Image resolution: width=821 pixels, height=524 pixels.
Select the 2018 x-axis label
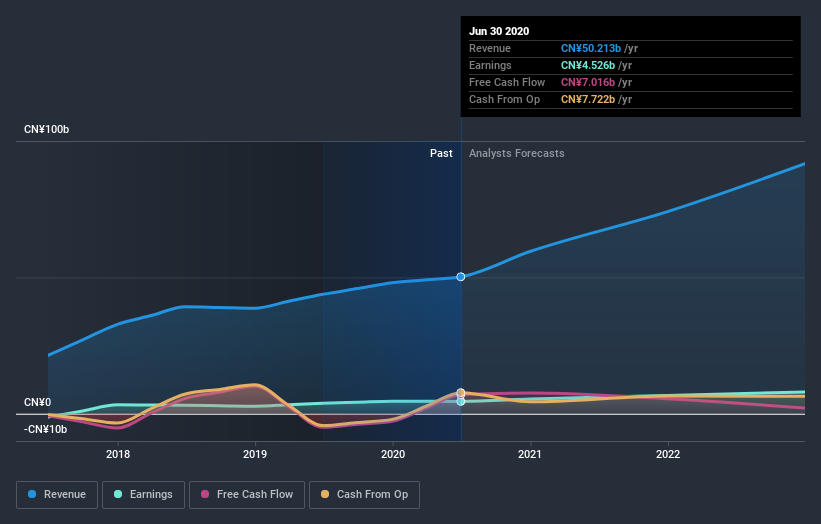click(x=118, y=454)
